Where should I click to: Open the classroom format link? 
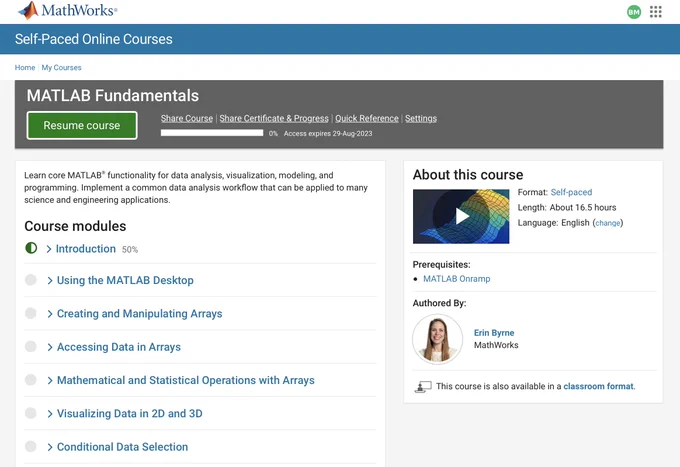pos(598,386)
